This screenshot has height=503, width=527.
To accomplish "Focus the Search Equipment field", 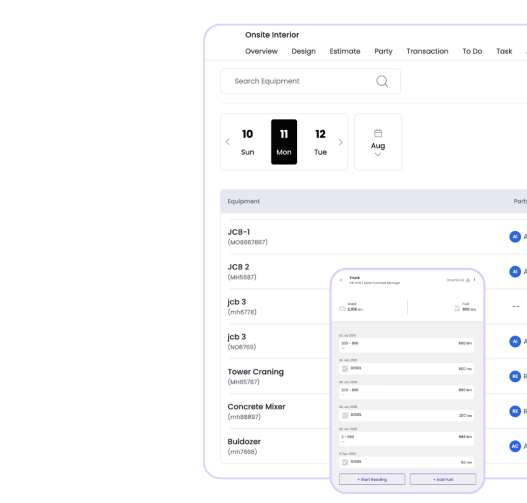I will coord(310,81).
